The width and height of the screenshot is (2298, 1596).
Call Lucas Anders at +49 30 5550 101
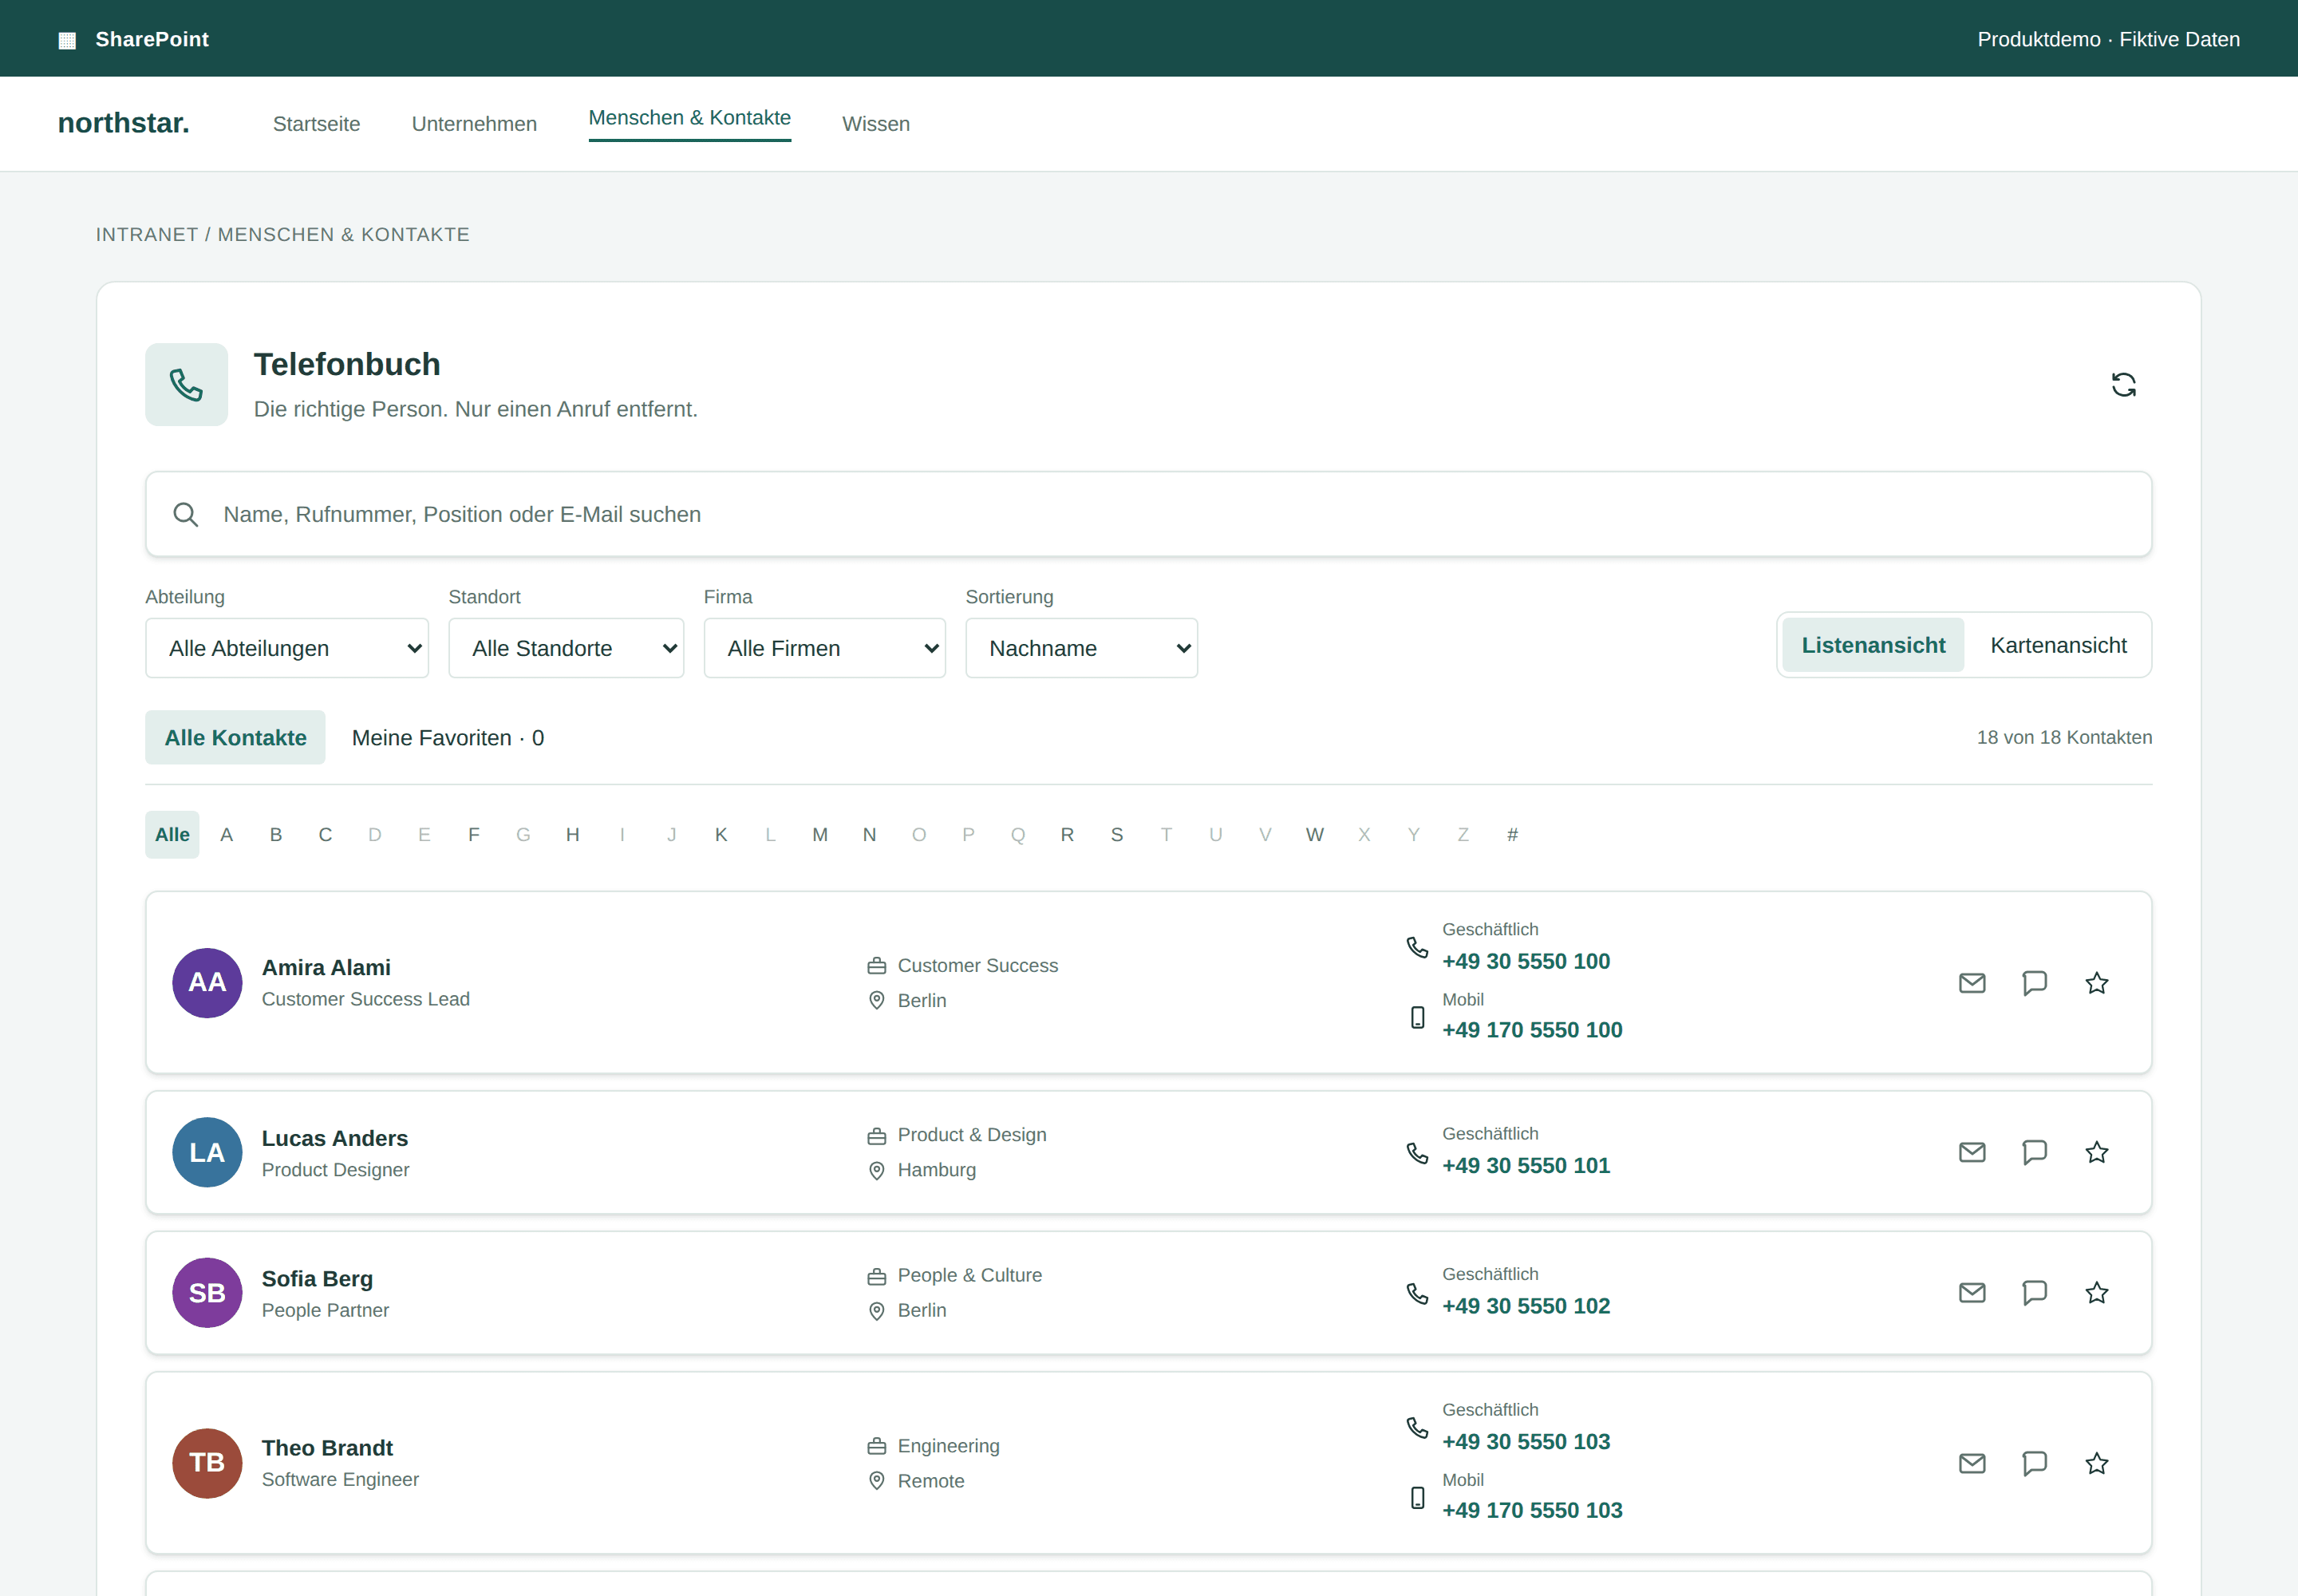tap(1526, 1165)
